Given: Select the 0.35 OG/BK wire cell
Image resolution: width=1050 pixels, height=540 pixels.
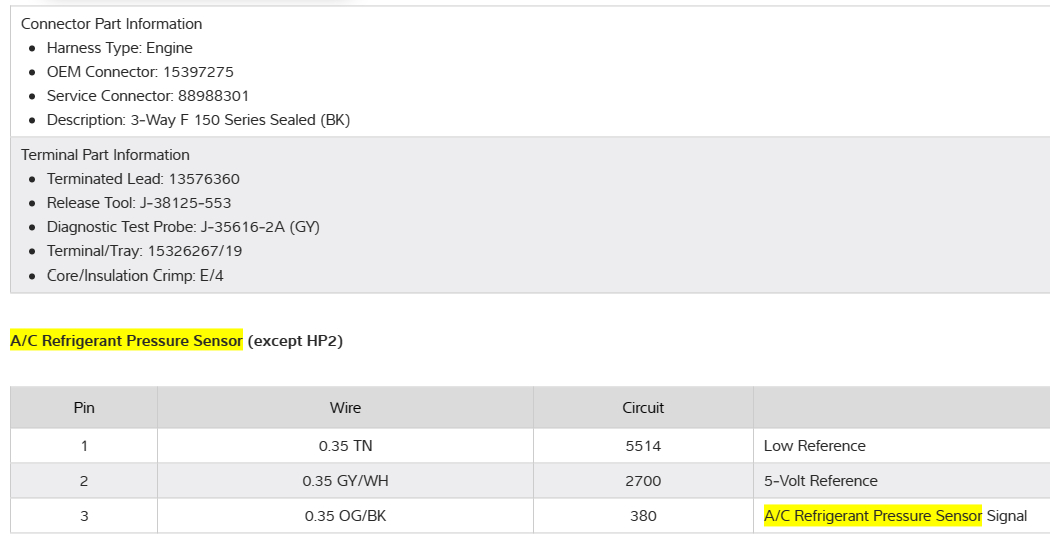Looking at the screenshot, I should point(345,516).
